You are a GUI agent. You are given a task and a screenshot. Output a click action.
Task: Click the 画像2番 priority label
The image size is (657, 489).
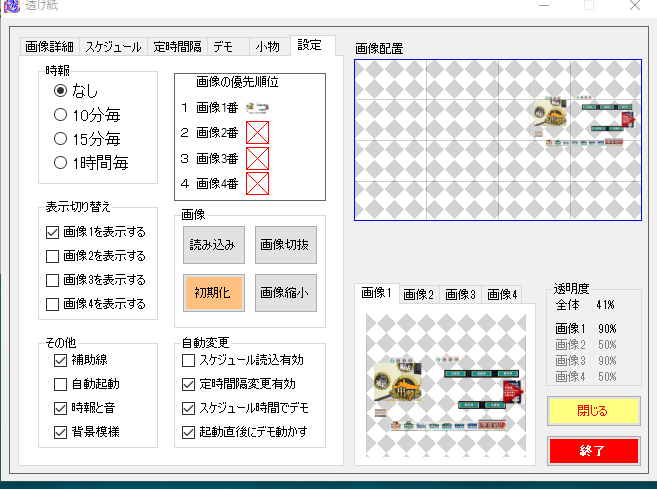click(217, 133)
